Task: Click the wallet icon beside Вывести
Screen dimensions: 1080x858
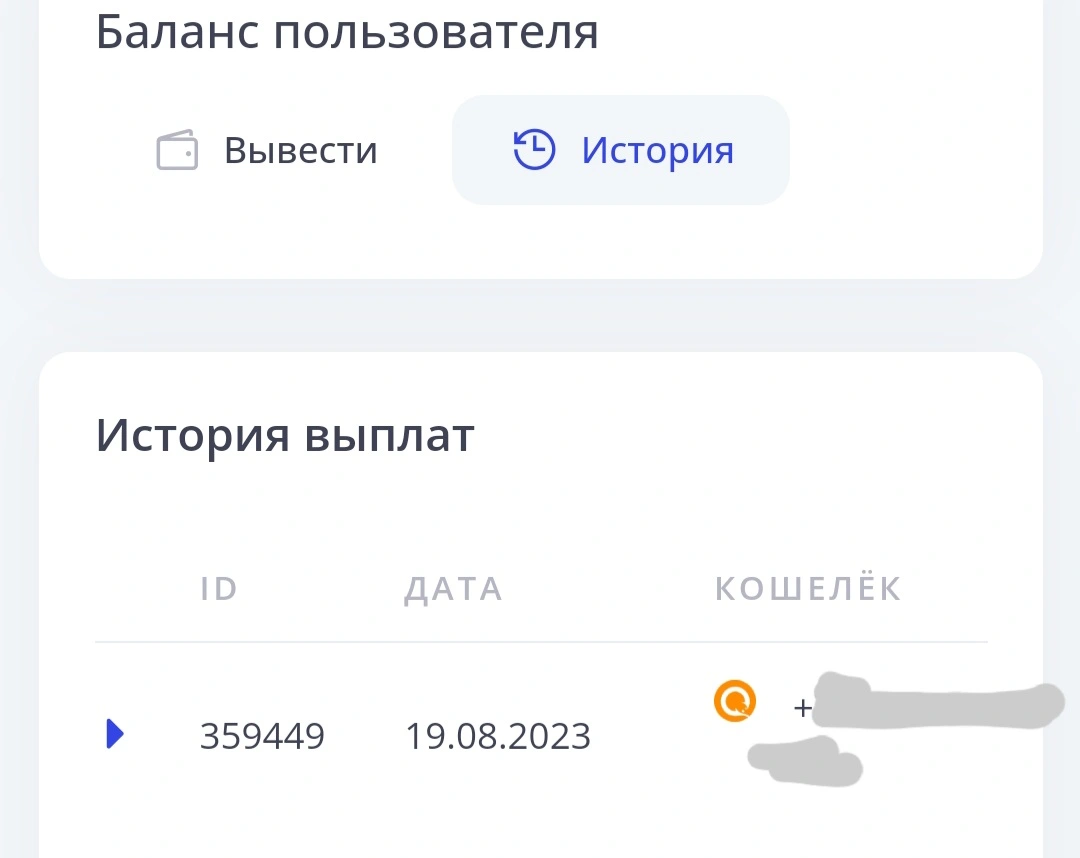Action: click(177, 149)
